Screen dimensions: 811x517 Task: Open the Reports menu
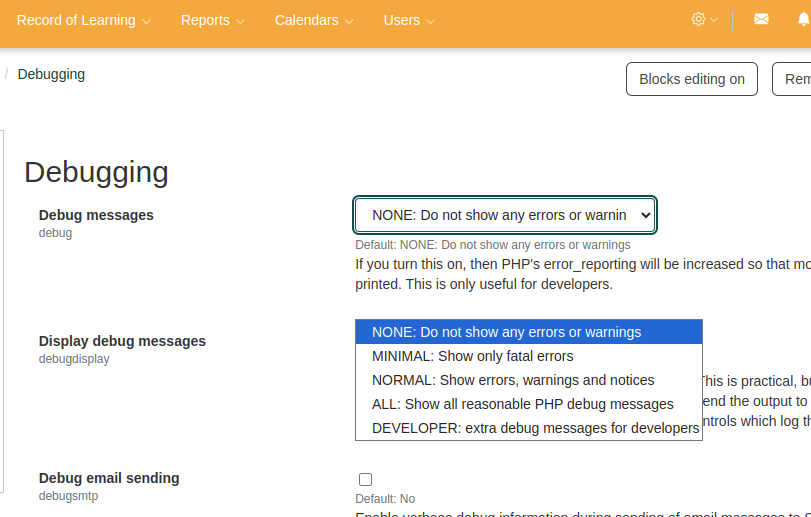point(212,21)
